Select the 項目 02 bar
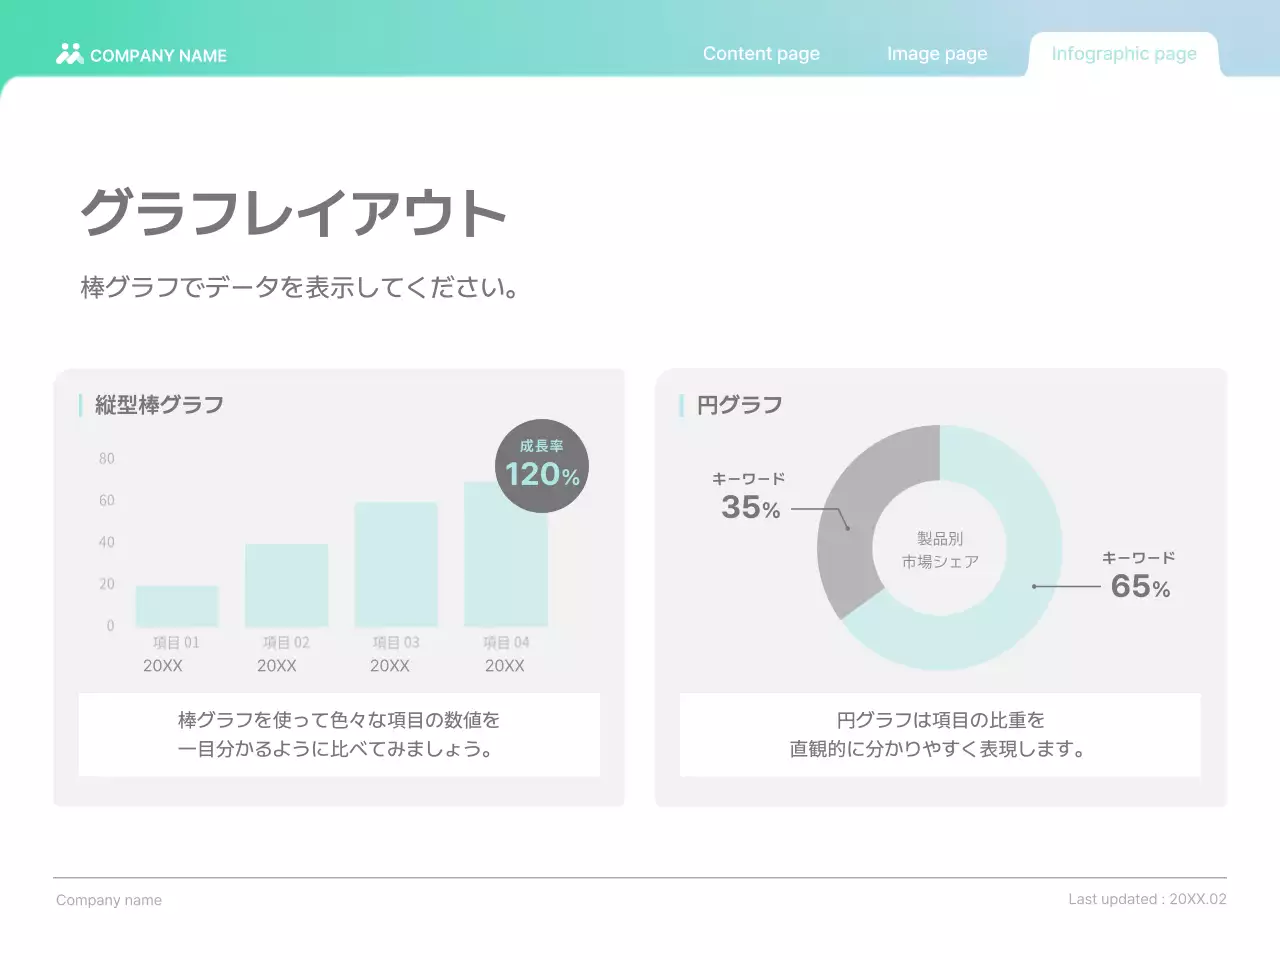1280x960 pixels. pos(287,585)
